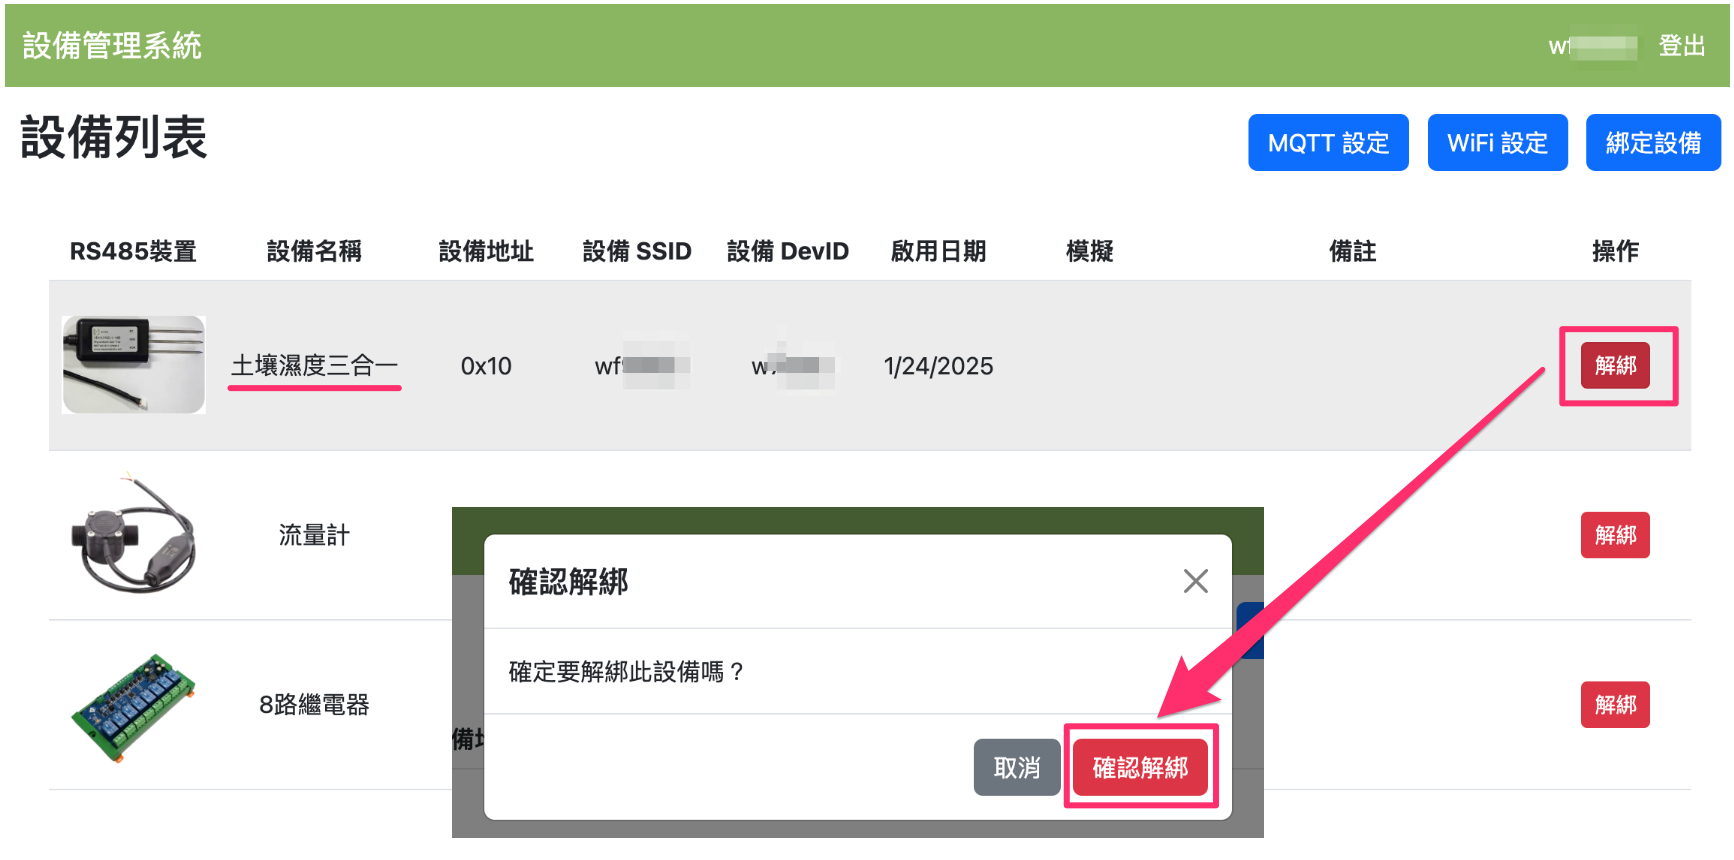Select the 8-channel relay board thumbnail
This screenshot has height=860, width=1734.
(134, 707)
